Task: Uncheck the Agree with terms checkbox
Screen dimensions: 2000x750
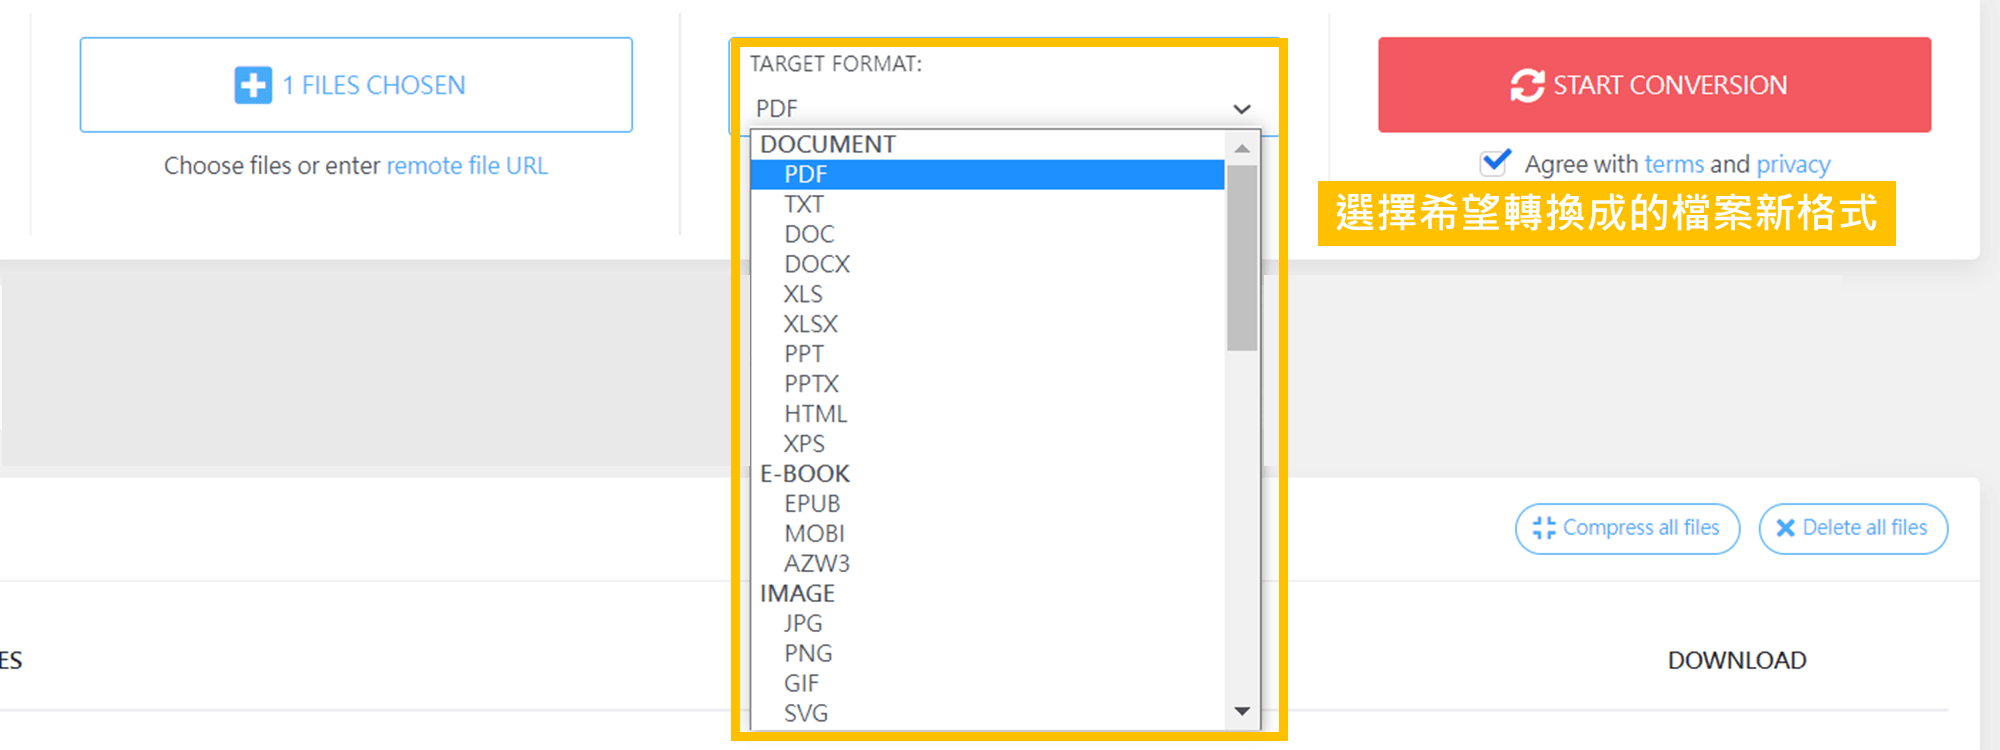Action: point(1495,162)
